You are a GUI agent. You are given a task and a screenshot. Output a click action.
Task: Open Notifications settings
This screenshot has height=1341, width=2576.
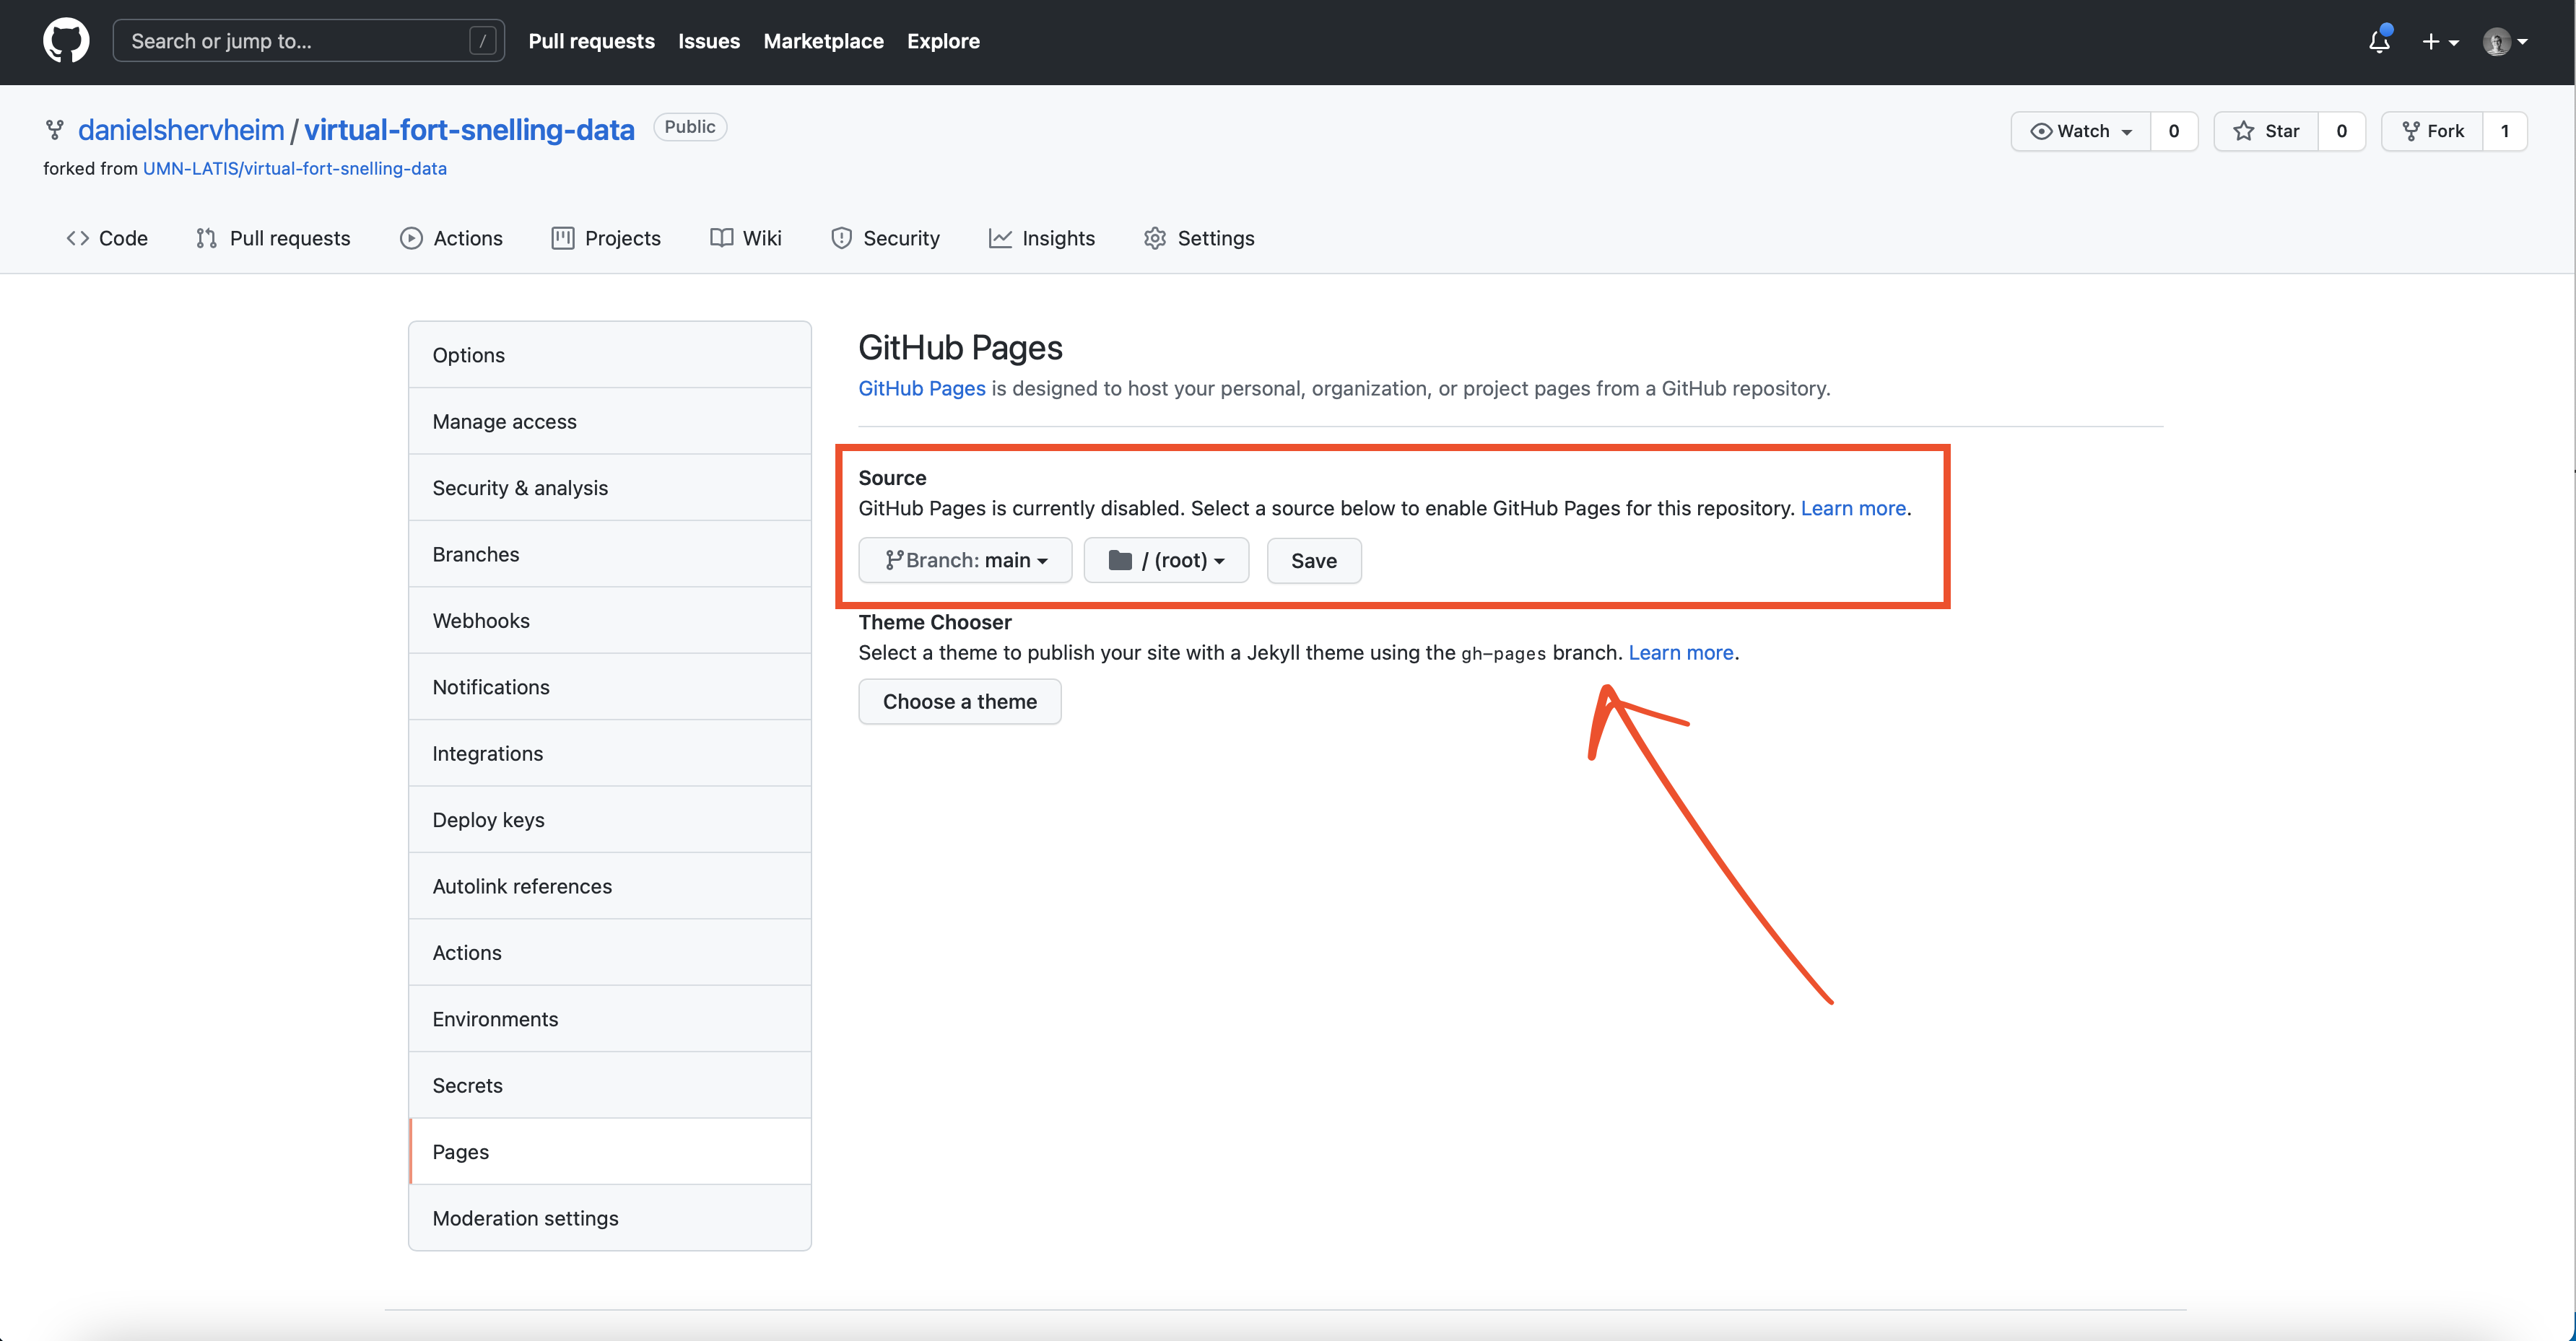610,687
